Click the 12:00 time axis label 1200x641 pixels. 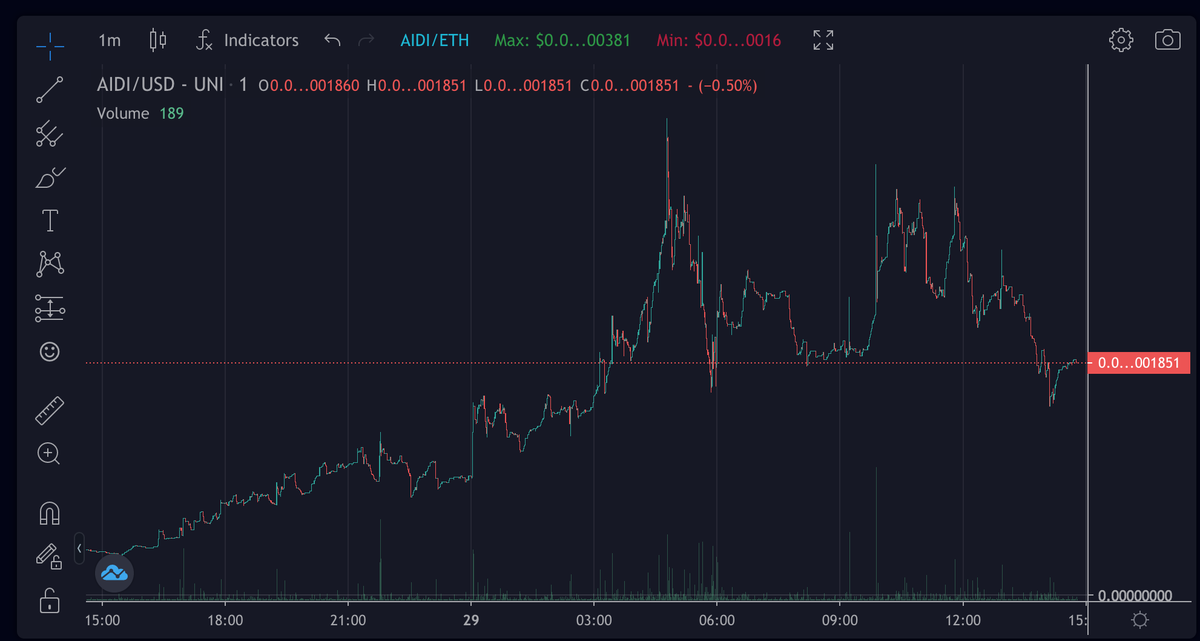click(x=962, y=620)
